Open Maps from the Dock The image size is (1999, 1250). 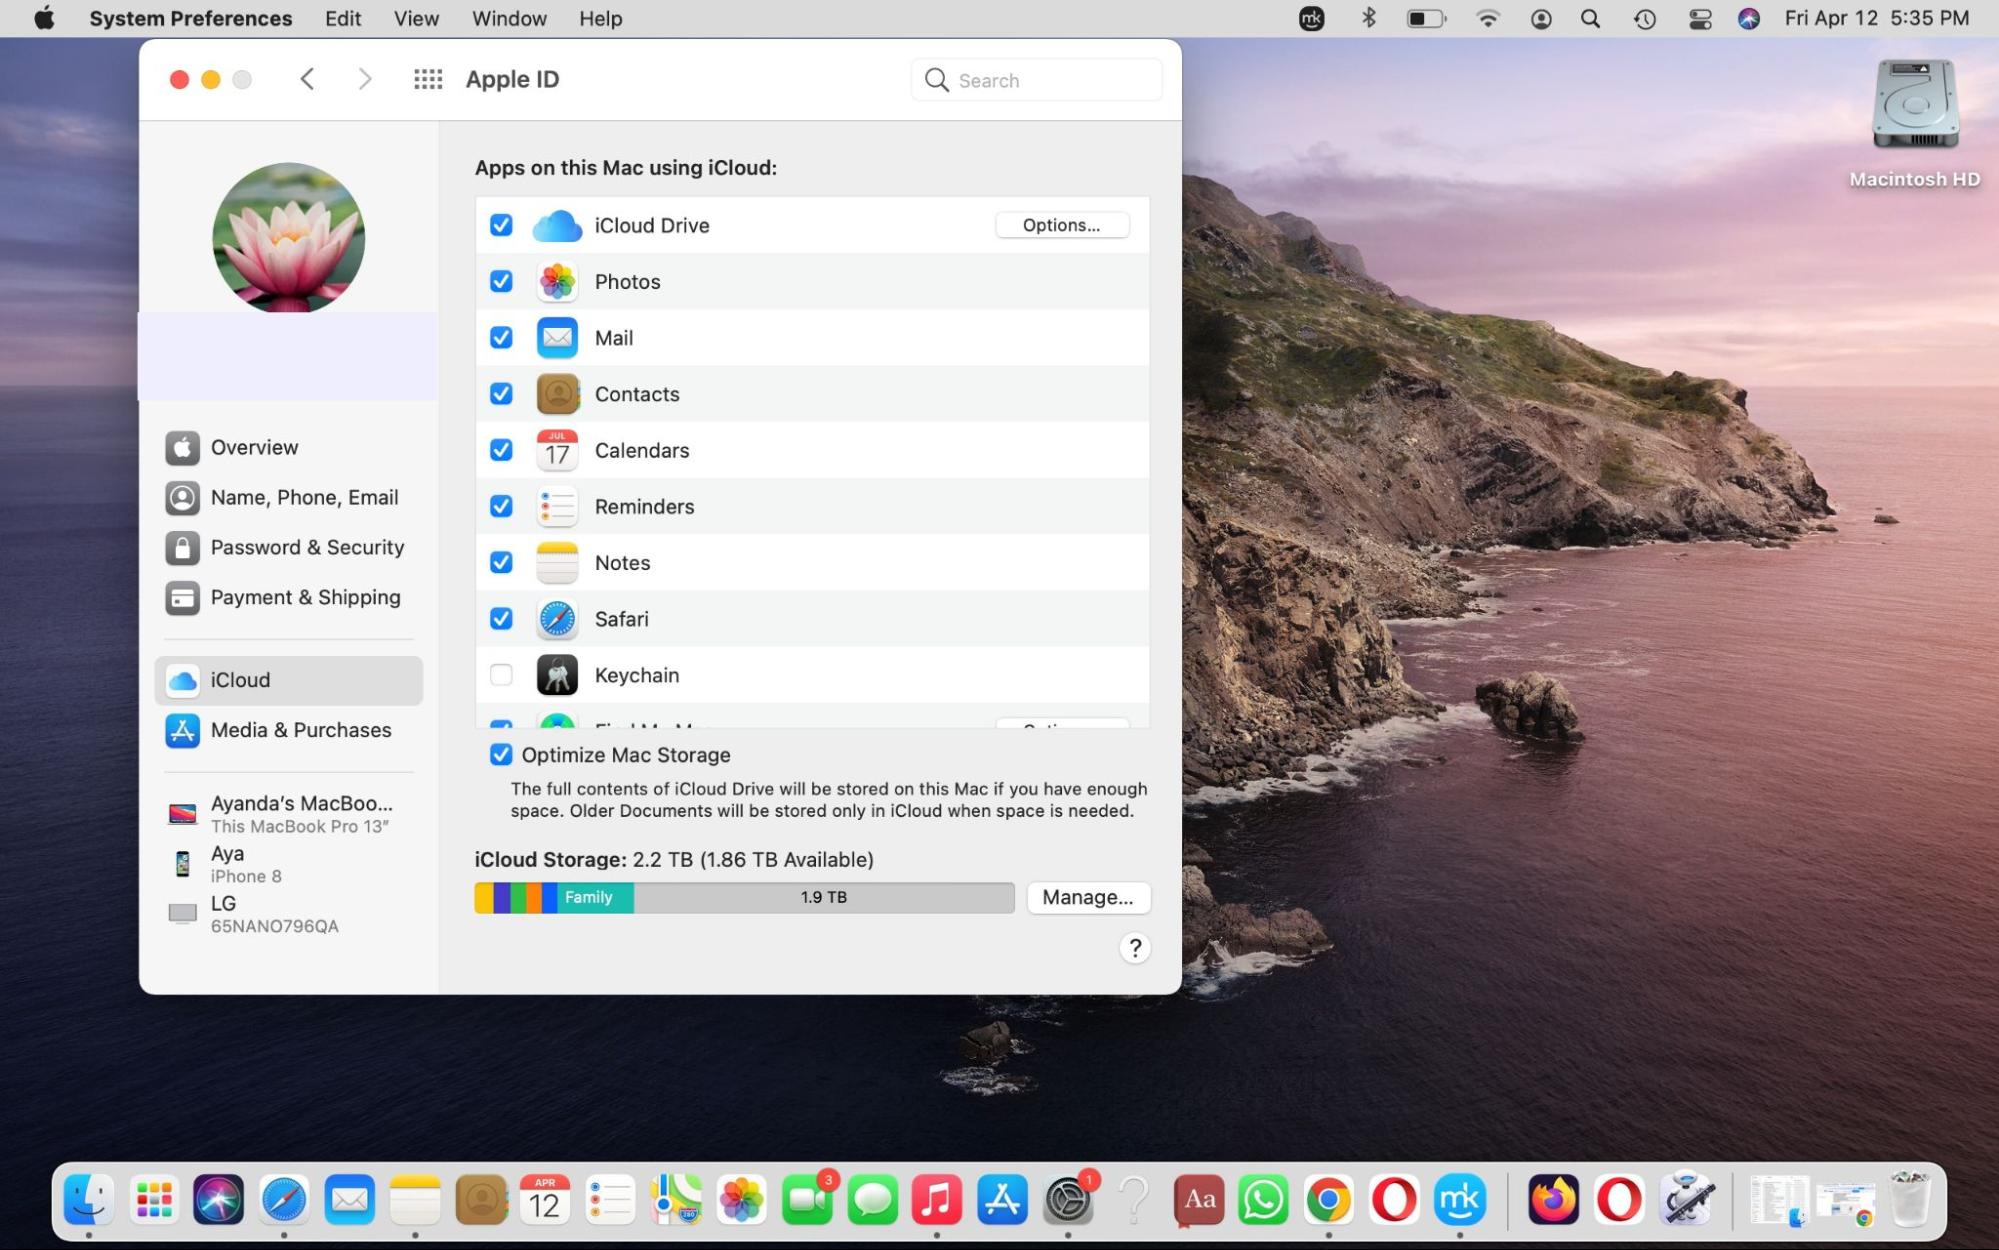[x=676, y=1199]
